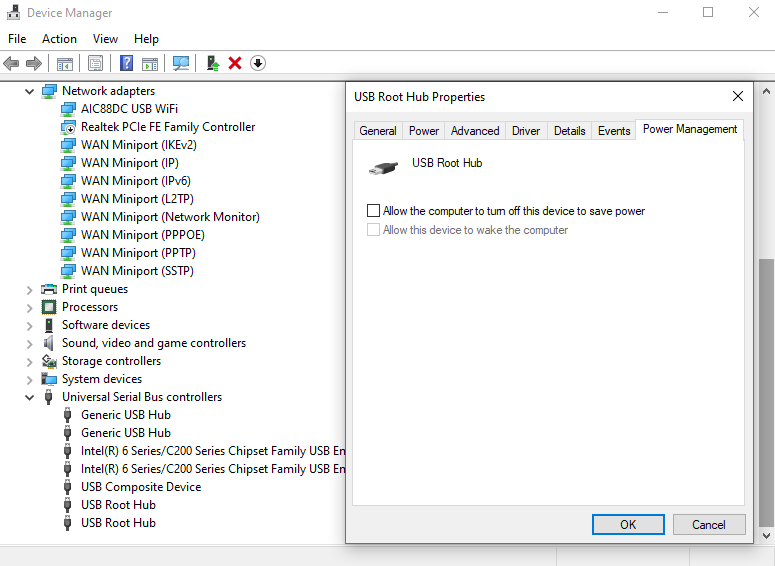Viewport: 775px width, 566px height.
Task: Switch to the Advanced tab
Action: pyautogui.click(x=475, y=131)
